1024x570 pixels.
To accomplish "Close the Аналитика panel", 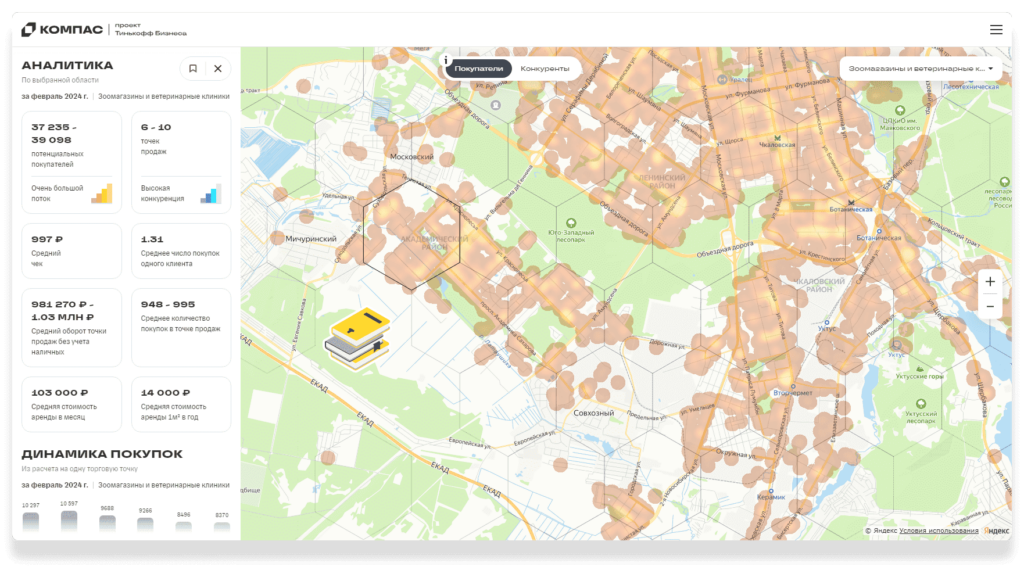I will point(217,69).
